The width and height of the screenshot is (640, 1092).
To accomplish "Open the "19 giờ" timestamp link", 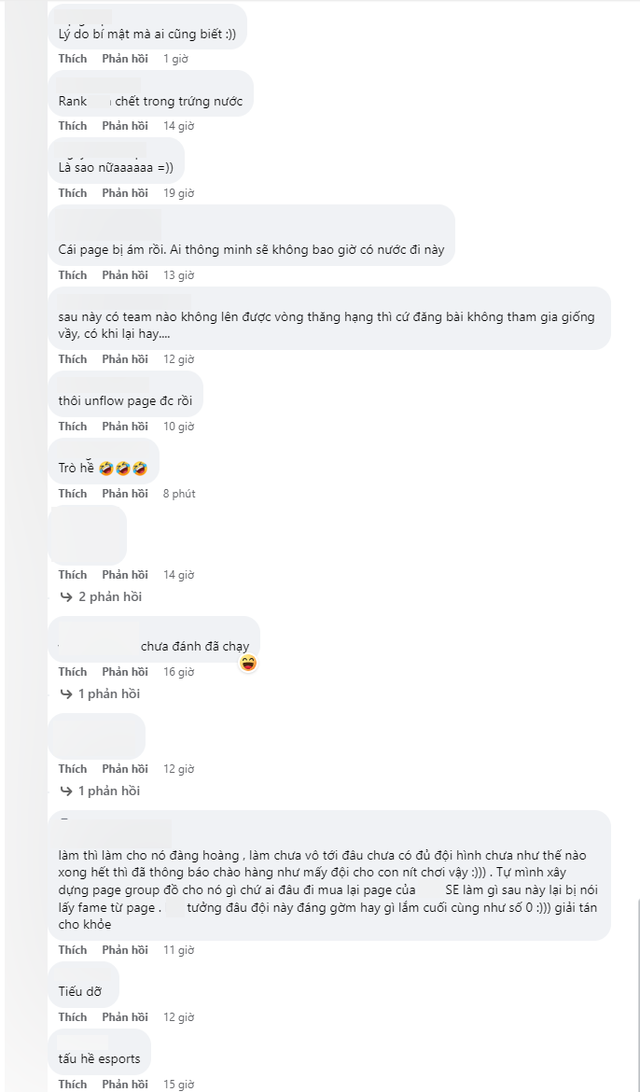I will point(179,193).
